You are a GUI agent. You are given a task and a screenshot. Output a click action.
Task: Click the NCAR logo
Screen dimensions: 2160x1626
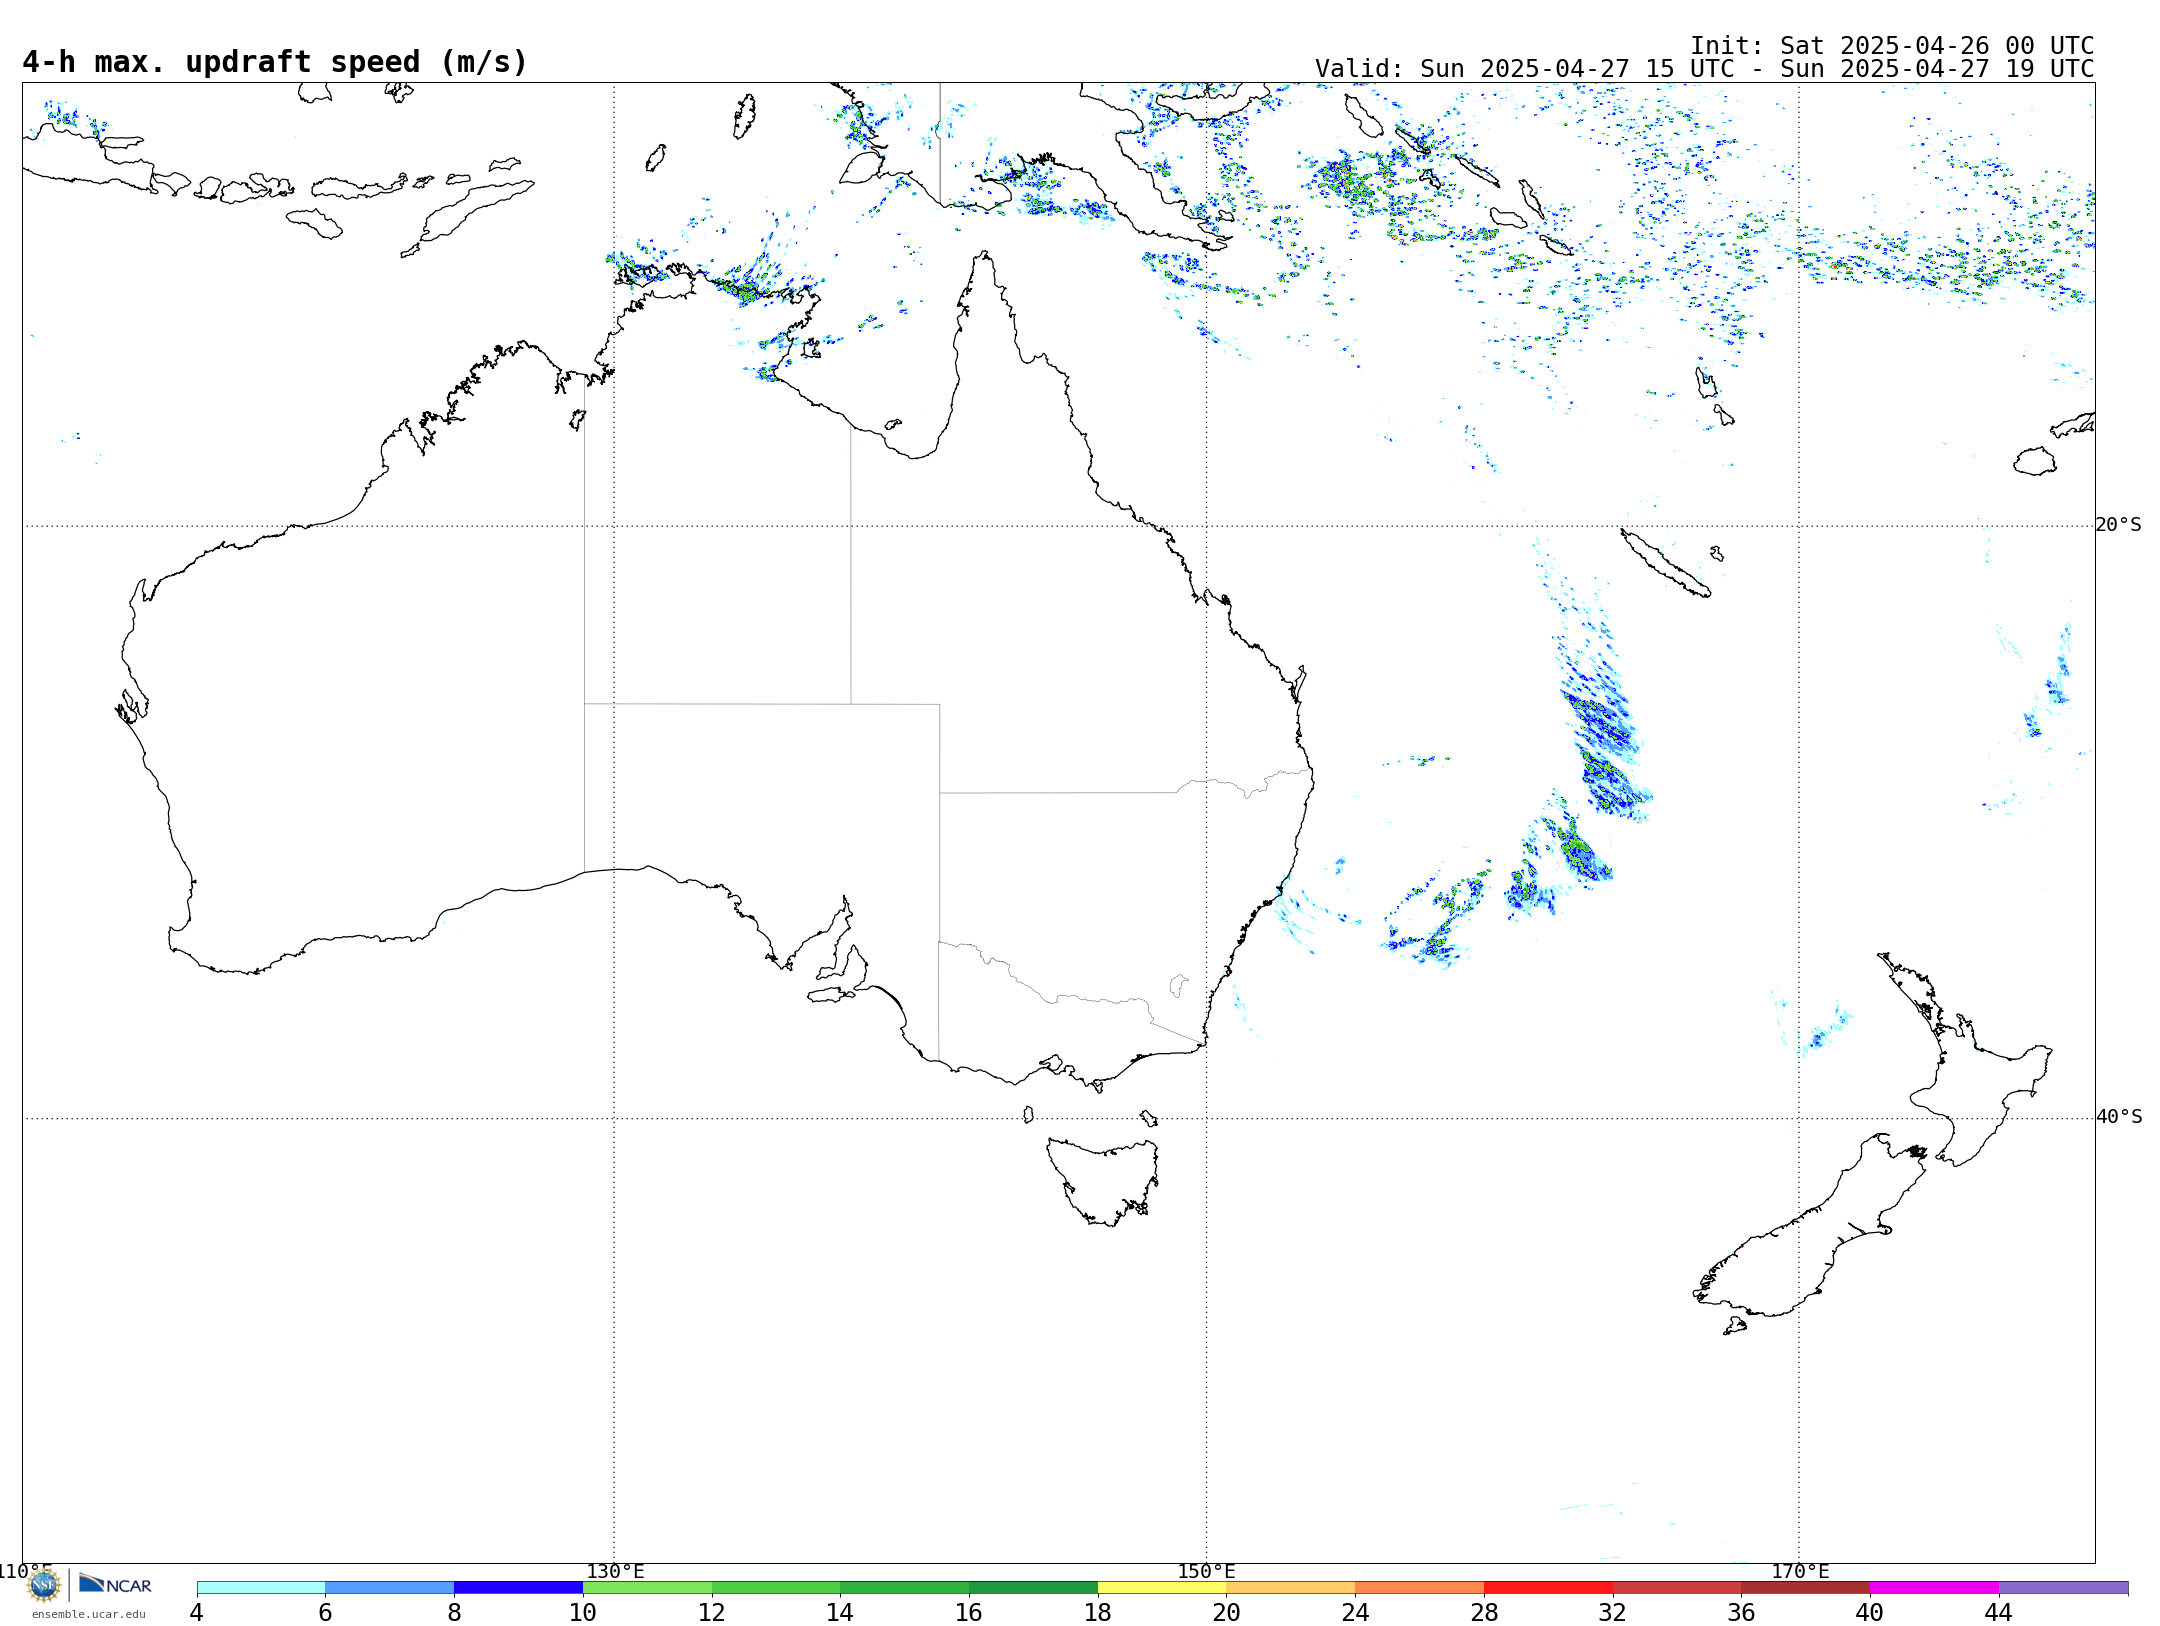pyautogui.click(x=115, y=1584)
